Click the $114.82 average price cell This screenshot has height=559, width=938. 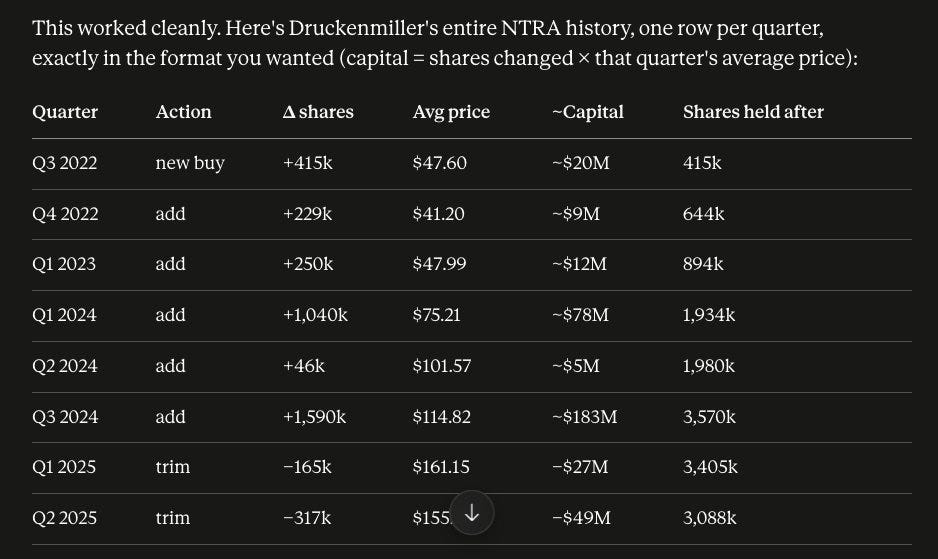[441, 417]
